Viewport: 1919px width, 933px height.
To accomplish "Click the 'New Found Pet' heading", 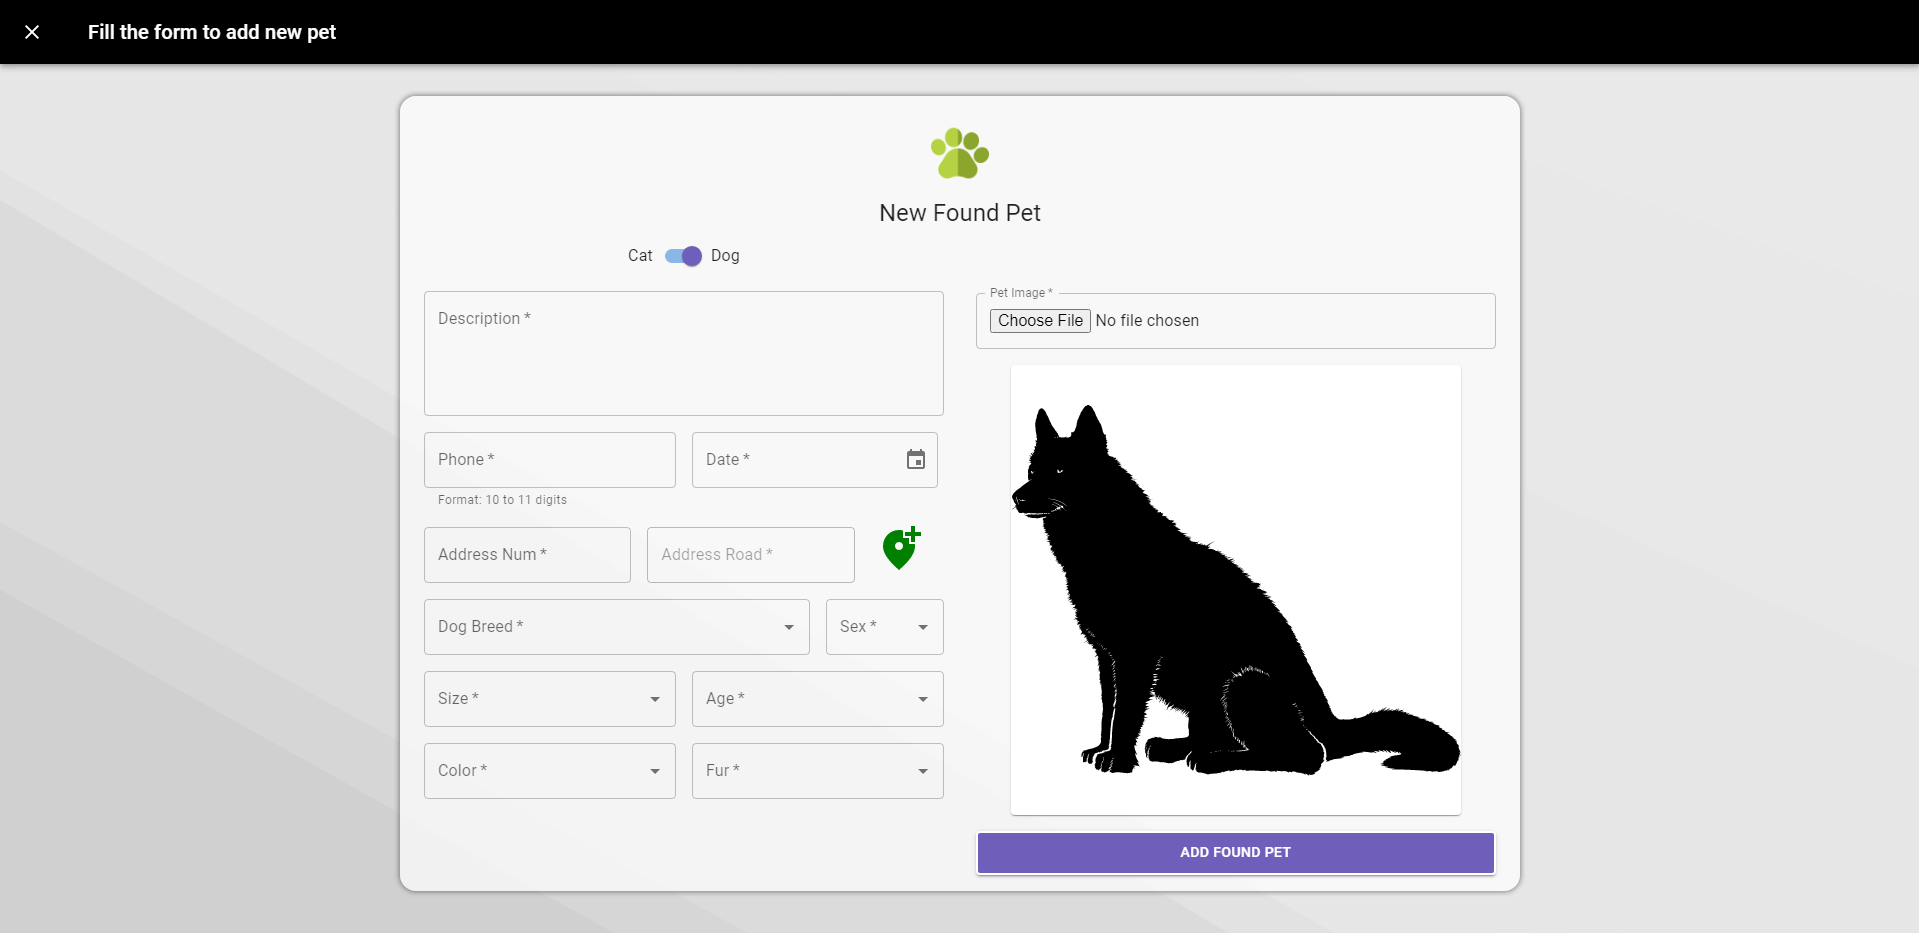I will pos(959,212).
